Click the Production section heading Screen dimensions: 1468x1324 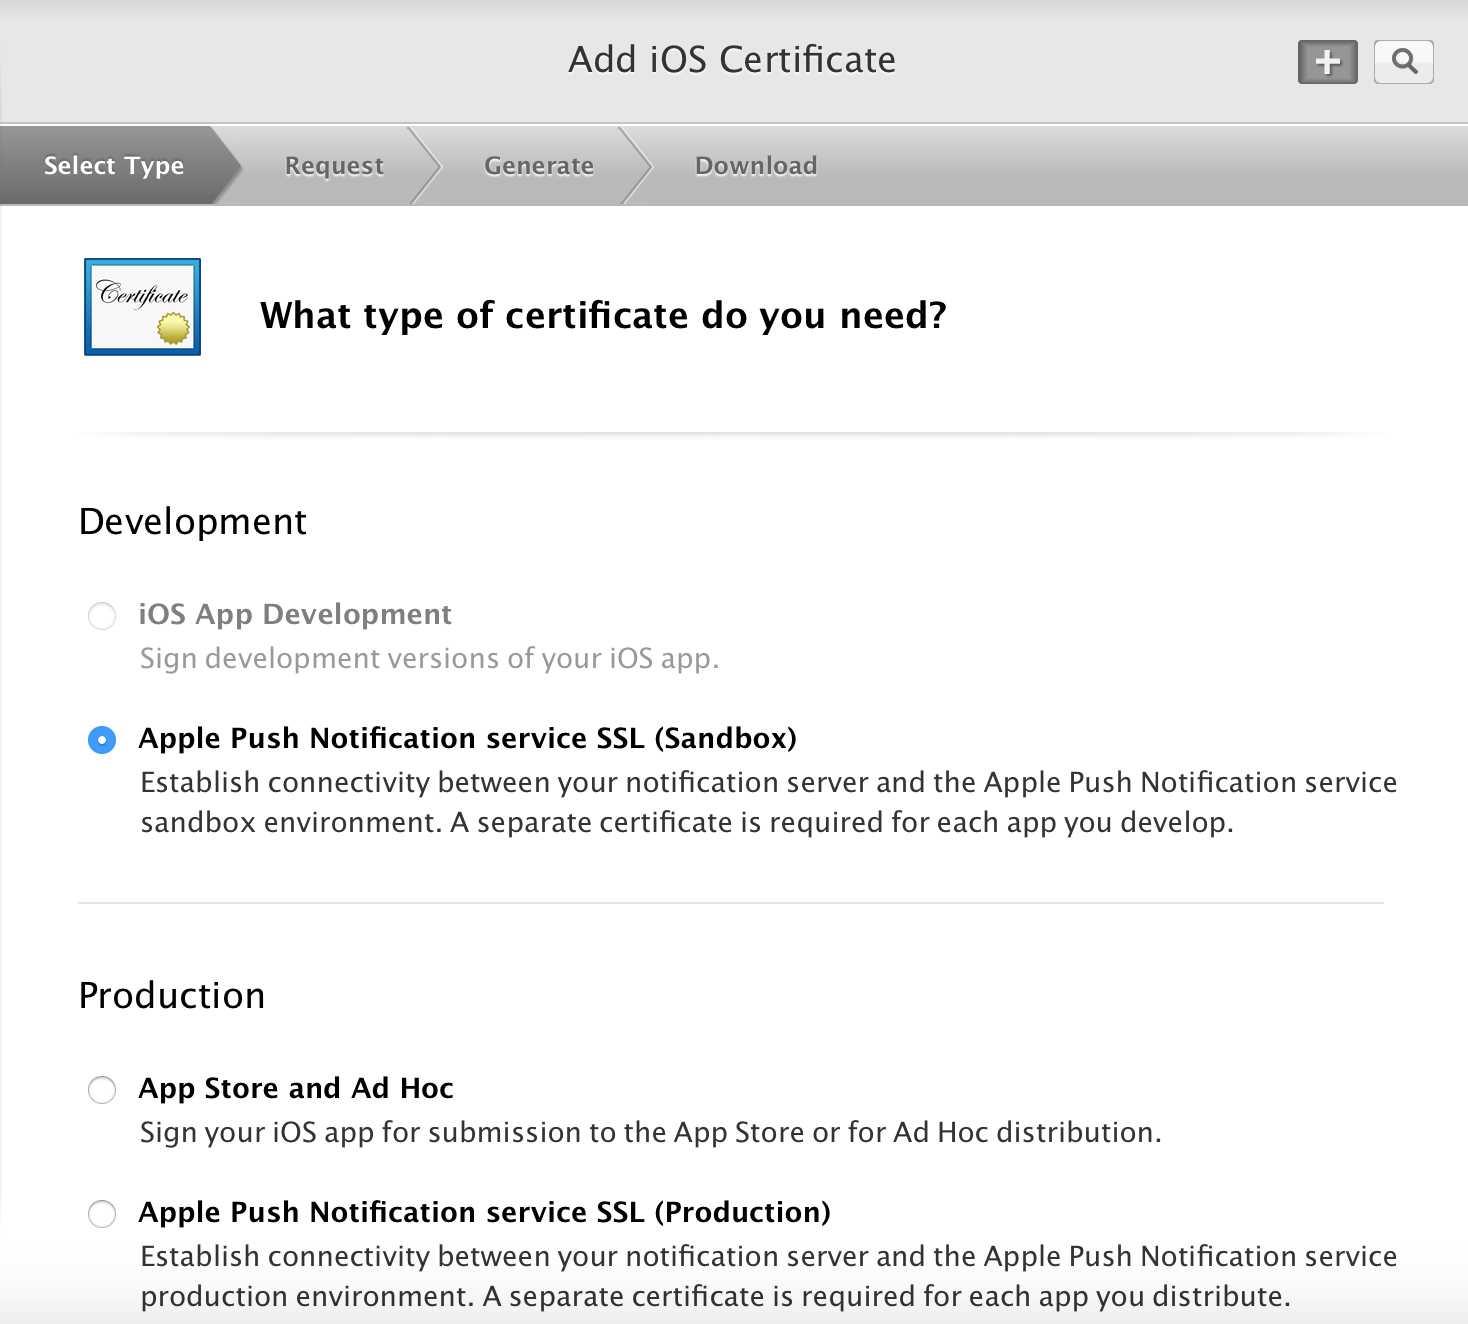[172, 996]
